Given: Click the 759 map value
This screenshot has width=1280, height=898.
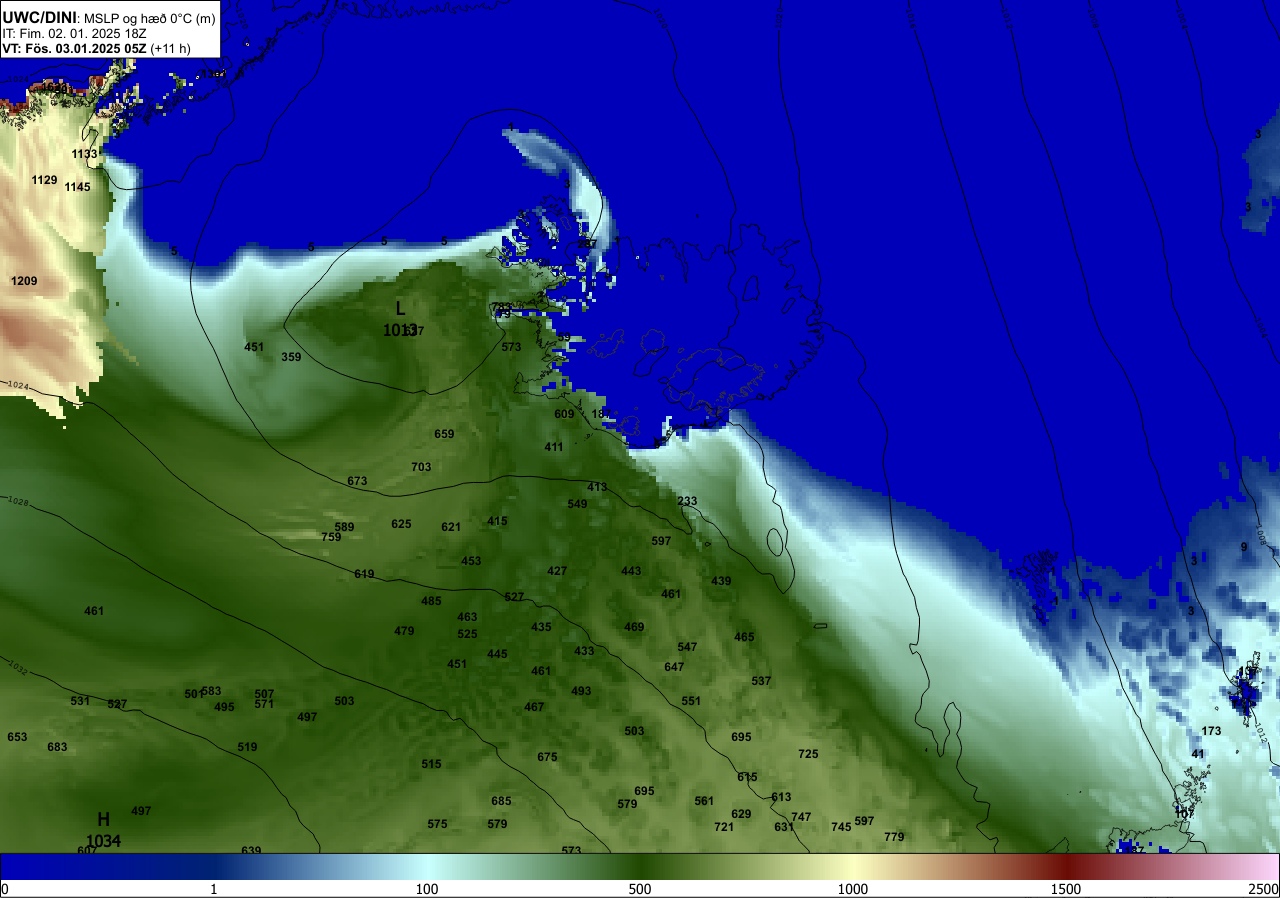Looking at the screenshot, I should coord(331,537).
